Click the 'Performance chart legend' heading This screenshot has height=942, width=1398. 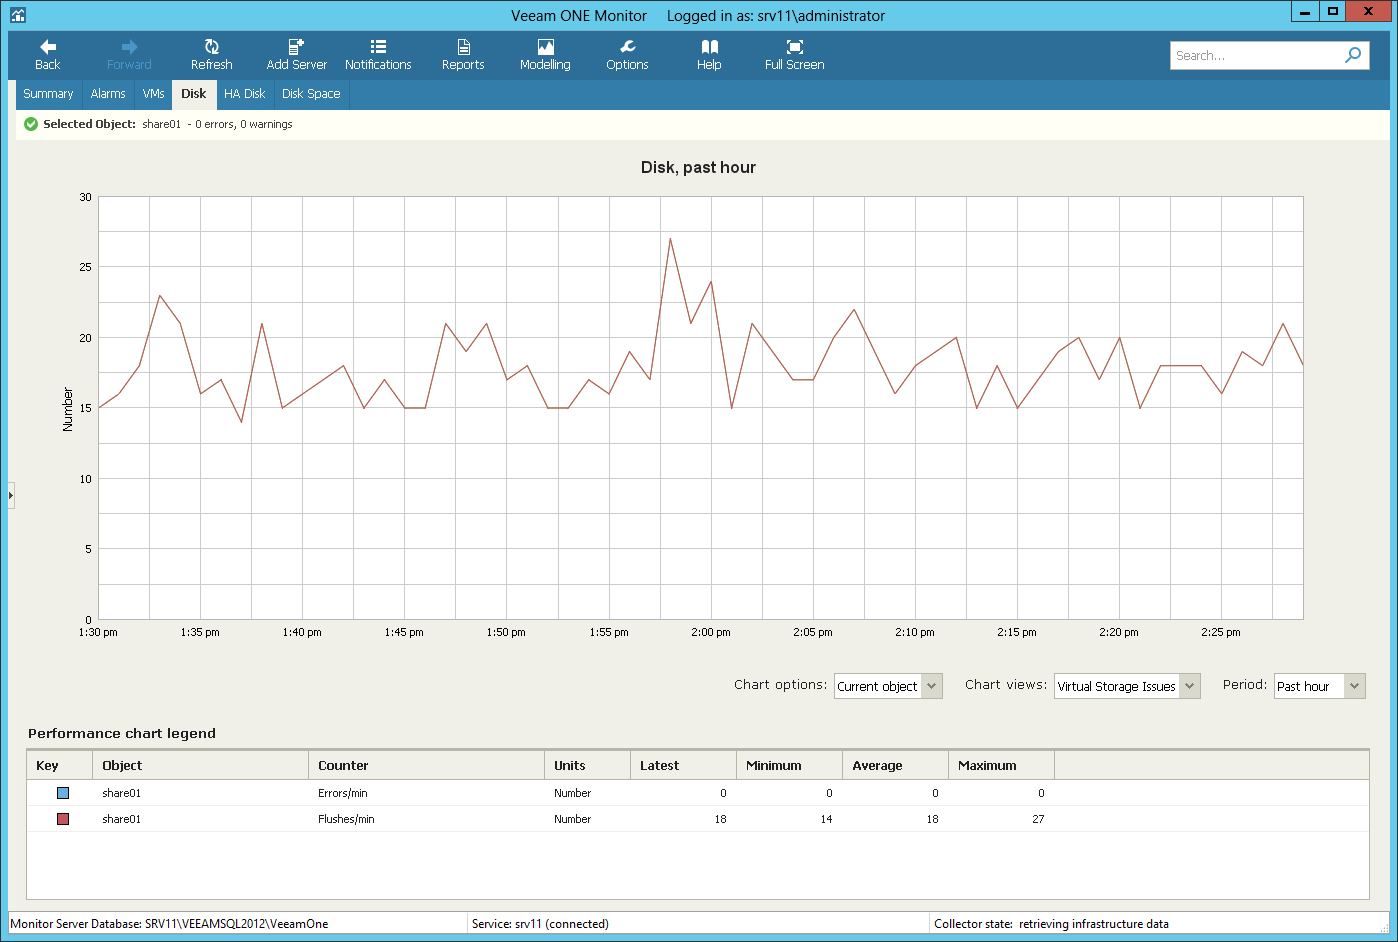122,733
